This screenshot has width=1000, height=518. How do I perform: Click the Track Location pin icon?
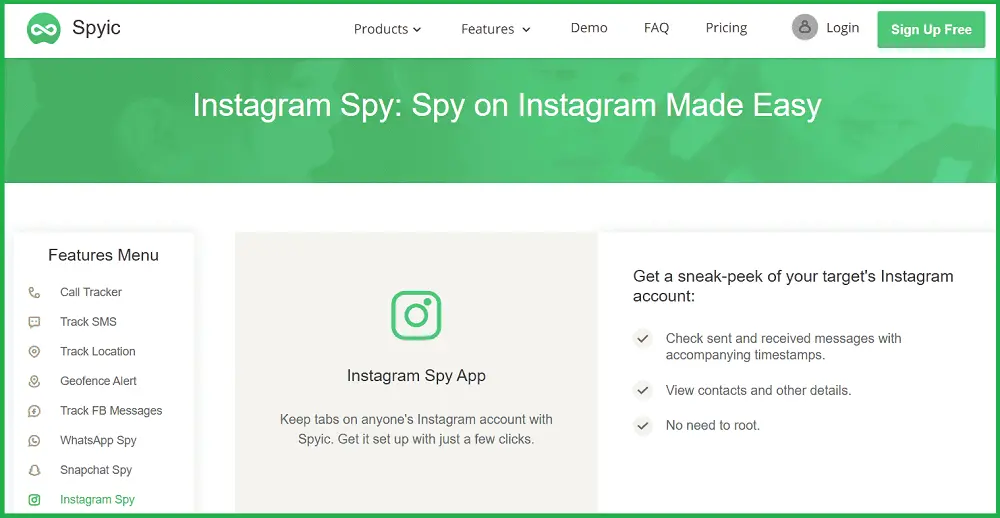coord(34,352)
